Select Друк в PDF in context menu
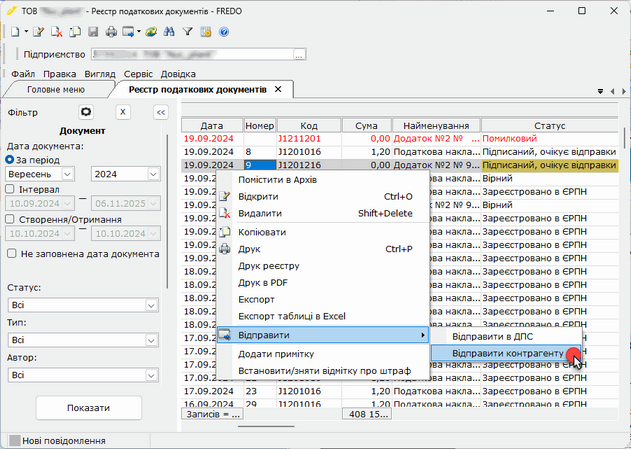This screenshot has width=631, height=449. tap(323, 283)
